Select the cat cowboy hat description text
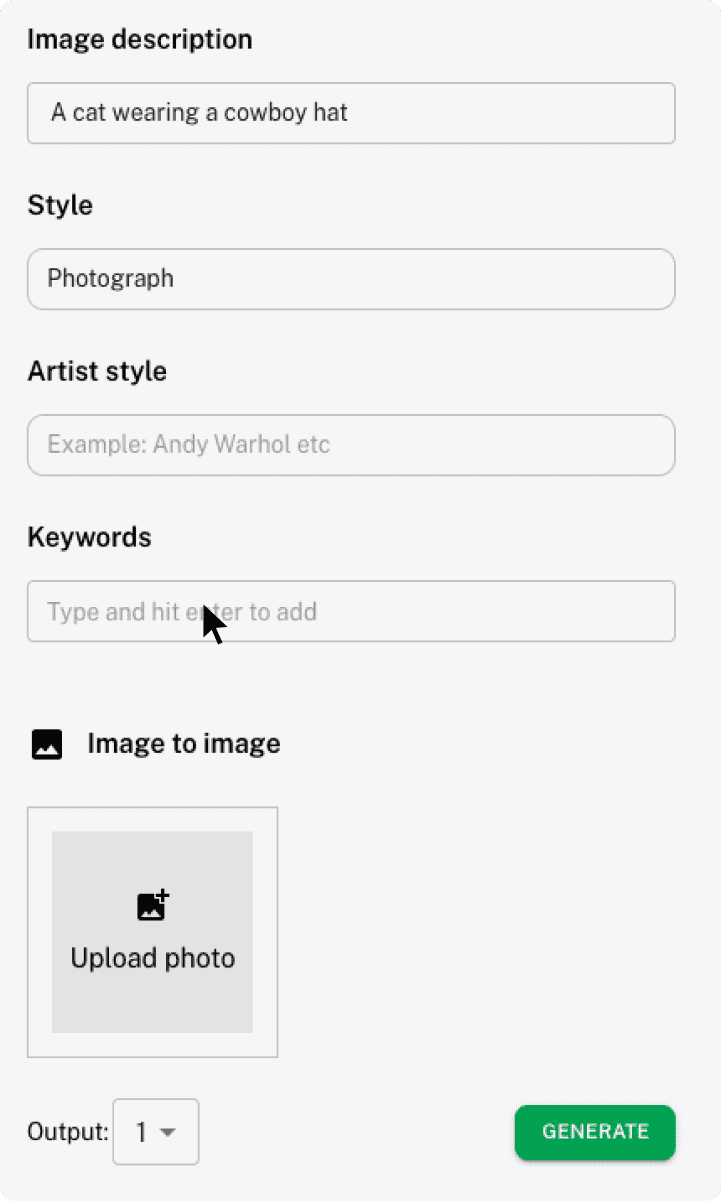The image size is (722, 1202). [196, 113]
